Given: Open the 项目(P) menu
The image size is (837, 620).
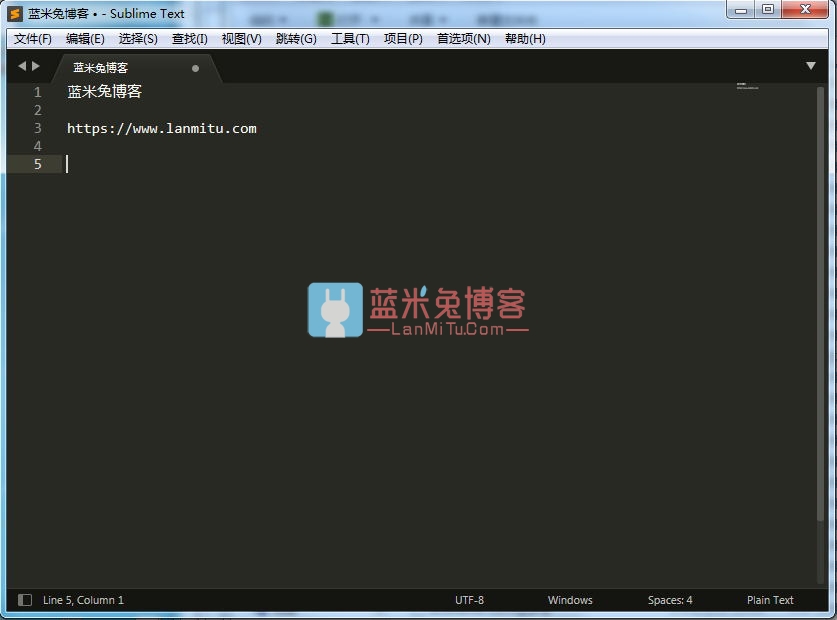Looking at the screenshot, I should (x=403, y=38).
